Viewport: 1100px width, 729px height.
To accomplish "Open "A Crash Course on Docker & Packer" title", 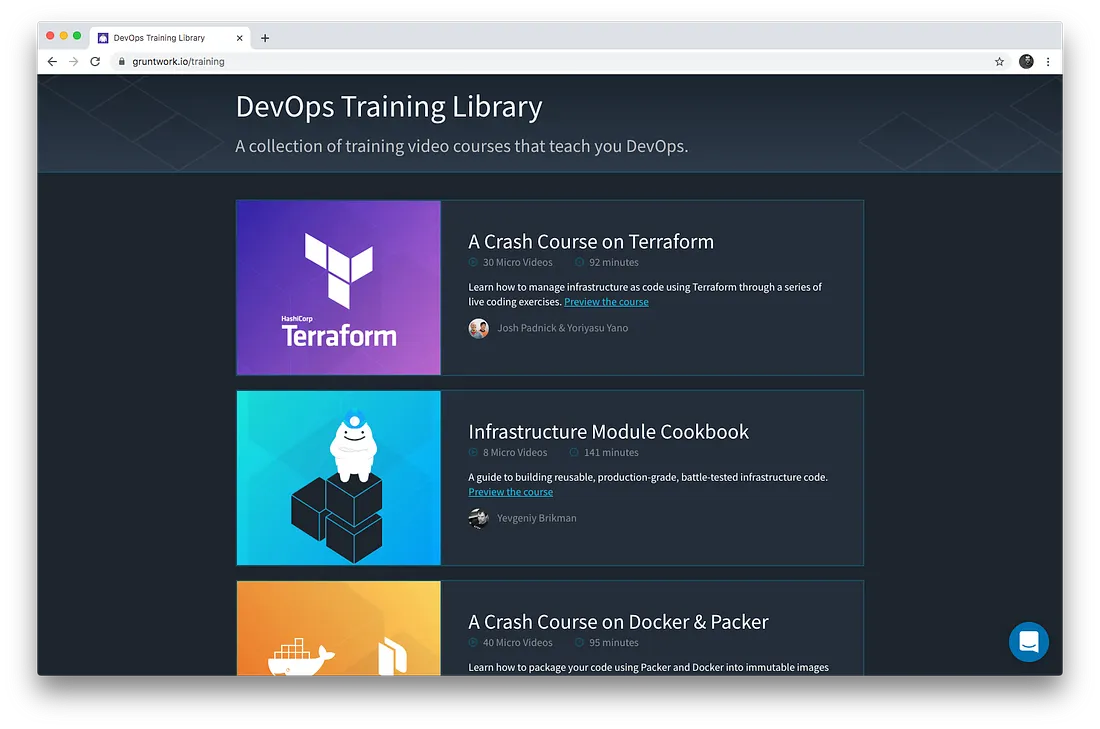I will click(x=618, y=622).
